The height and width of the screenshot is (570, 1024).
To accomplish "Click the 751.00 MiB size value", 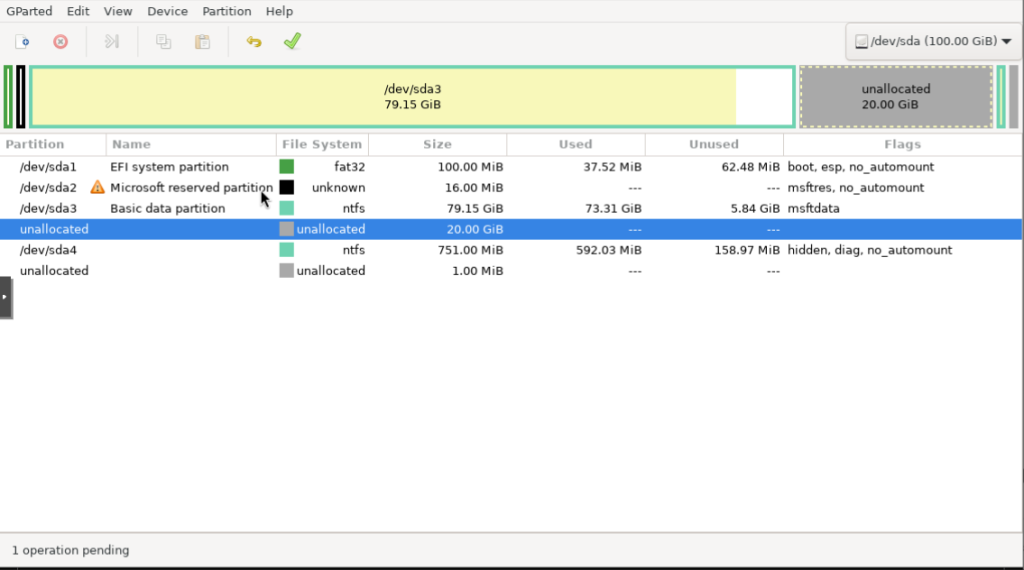I will [470, 249].
